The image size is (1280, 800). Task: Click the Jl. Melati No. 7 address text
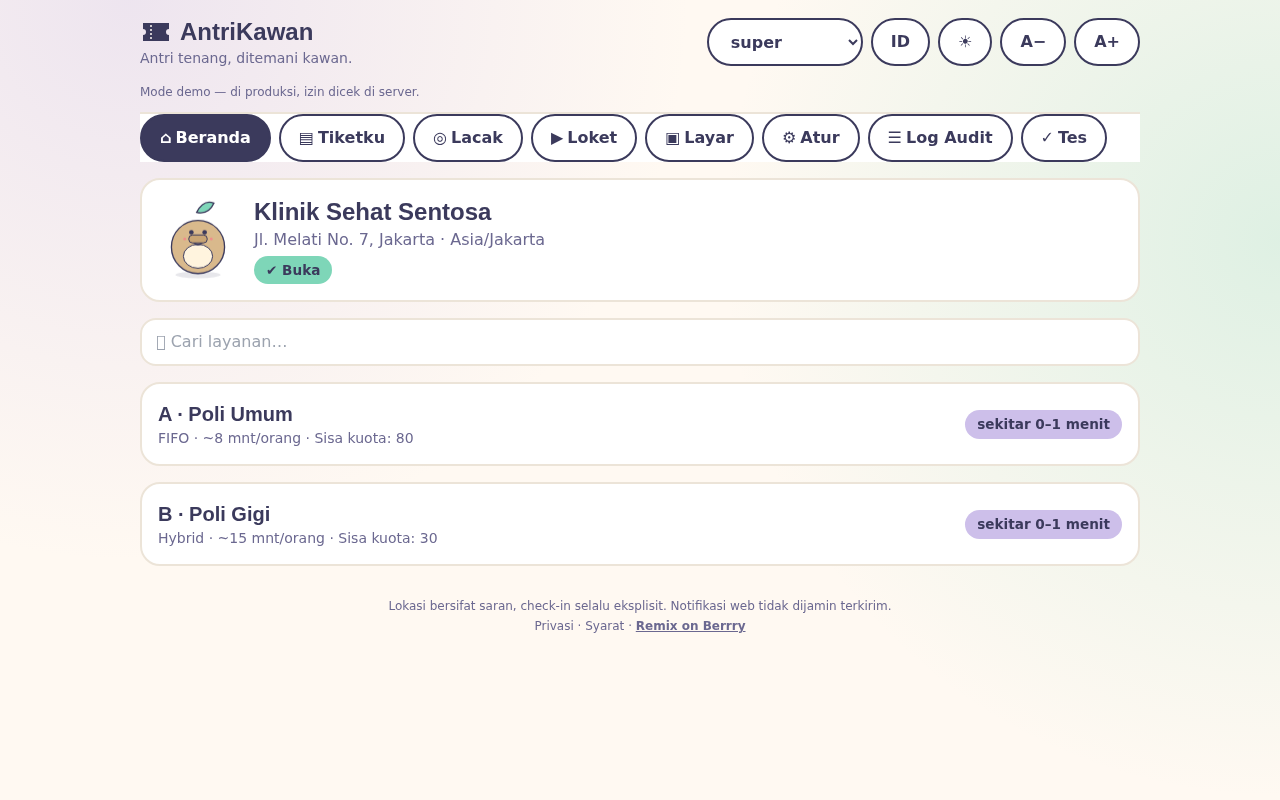tap(399, 240)
